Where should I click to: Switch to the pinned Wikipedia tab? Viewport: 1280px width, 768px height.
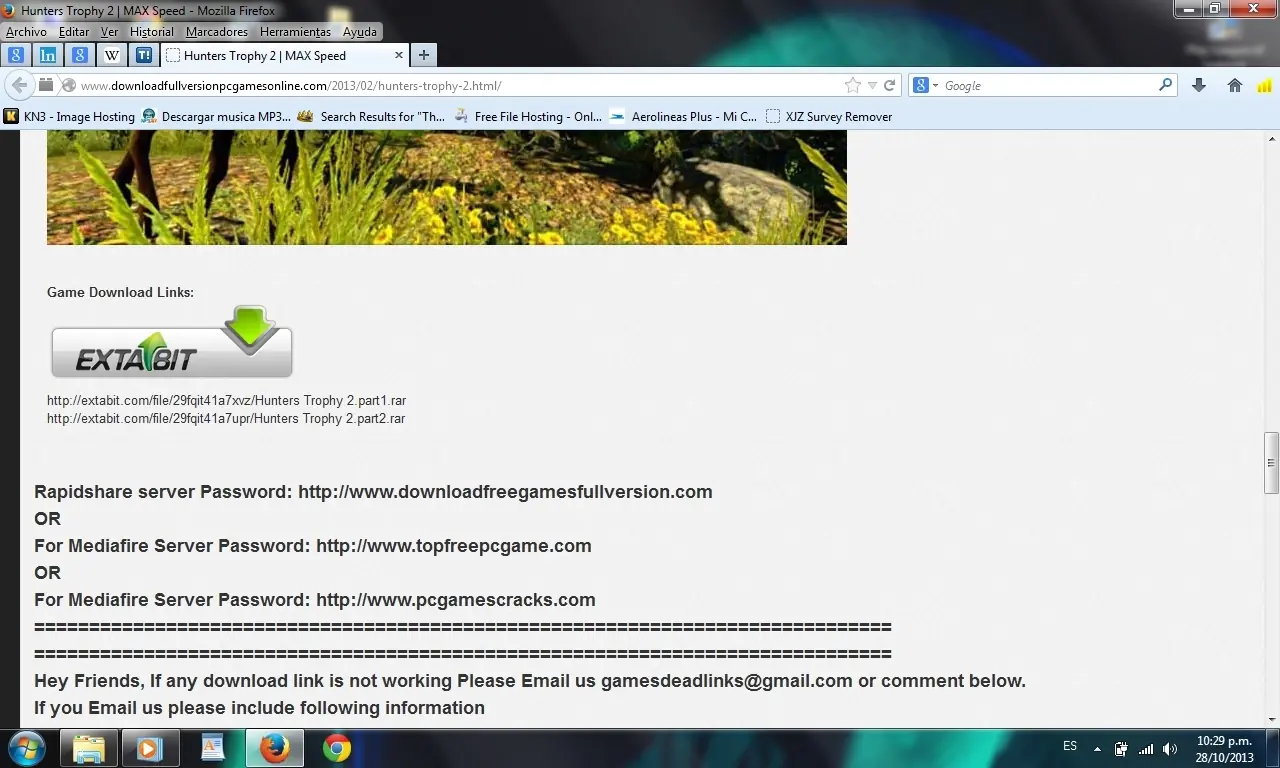click(112, 55)
